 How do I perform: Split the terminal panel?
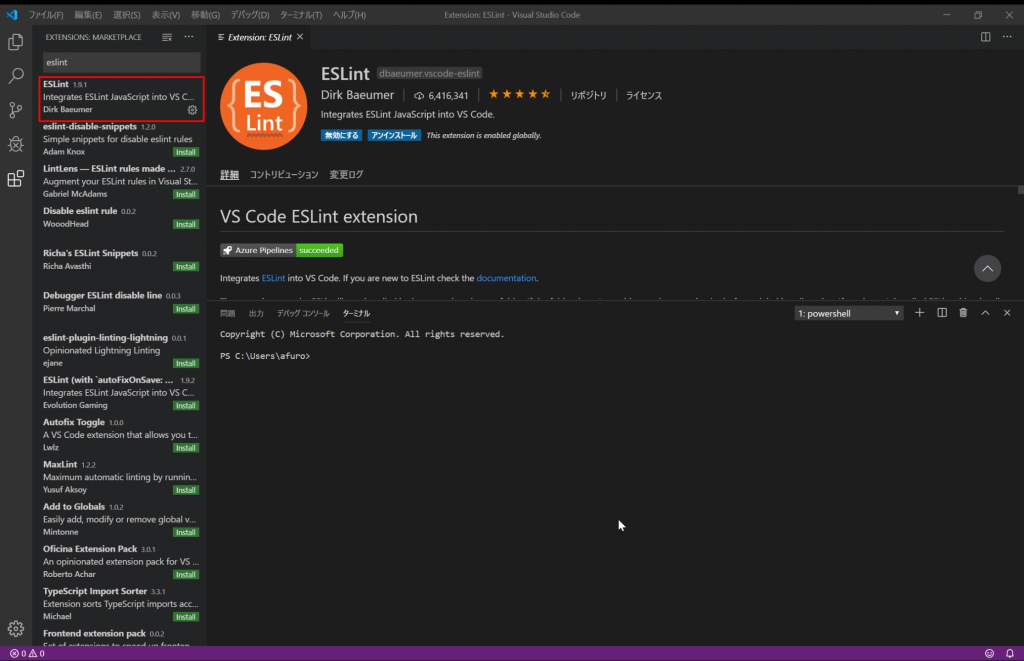click(x=942, y=313)
